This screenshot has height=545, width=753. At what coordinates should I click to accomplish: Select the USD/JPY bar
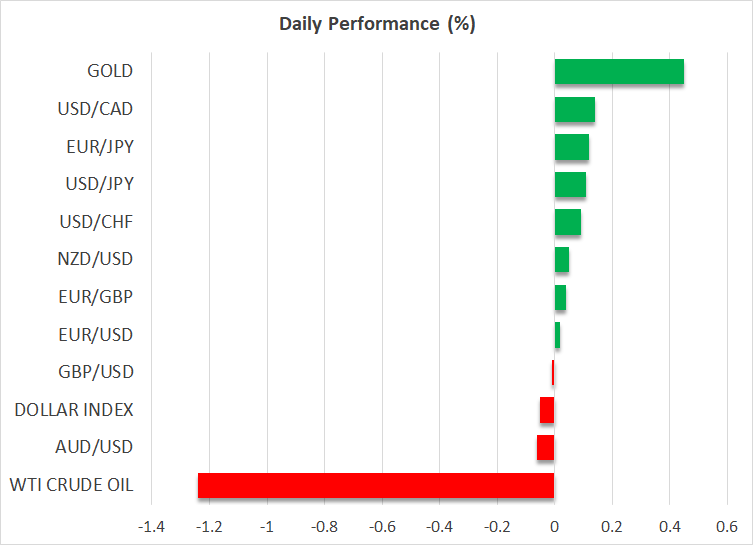click(x=570, y=185)
